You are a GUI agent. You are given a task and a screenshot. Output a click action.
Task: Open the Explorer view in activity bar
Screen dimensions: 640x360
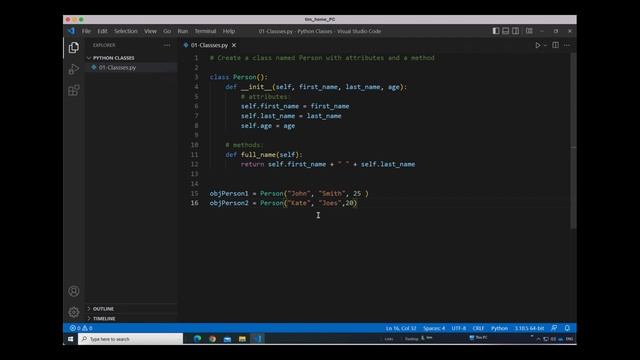(74, 48)
